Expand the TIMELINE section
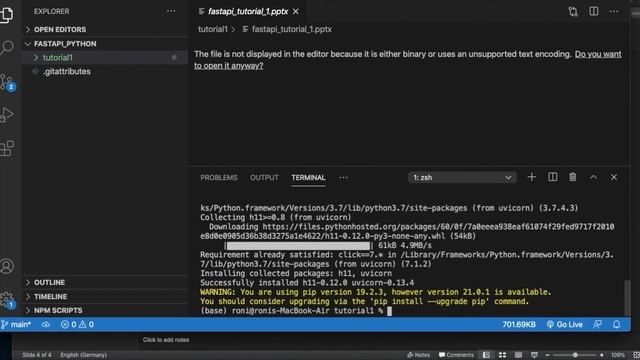The height and width of the screenshot is (360, 640). tap(104, 297)
